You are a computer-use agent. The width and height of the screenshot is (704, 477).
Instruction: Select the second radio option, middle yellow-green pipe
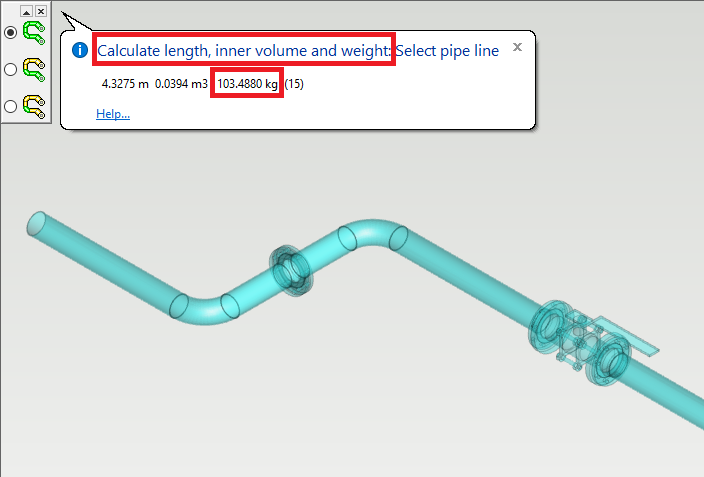pyautogui.click(x=10, y=69)
